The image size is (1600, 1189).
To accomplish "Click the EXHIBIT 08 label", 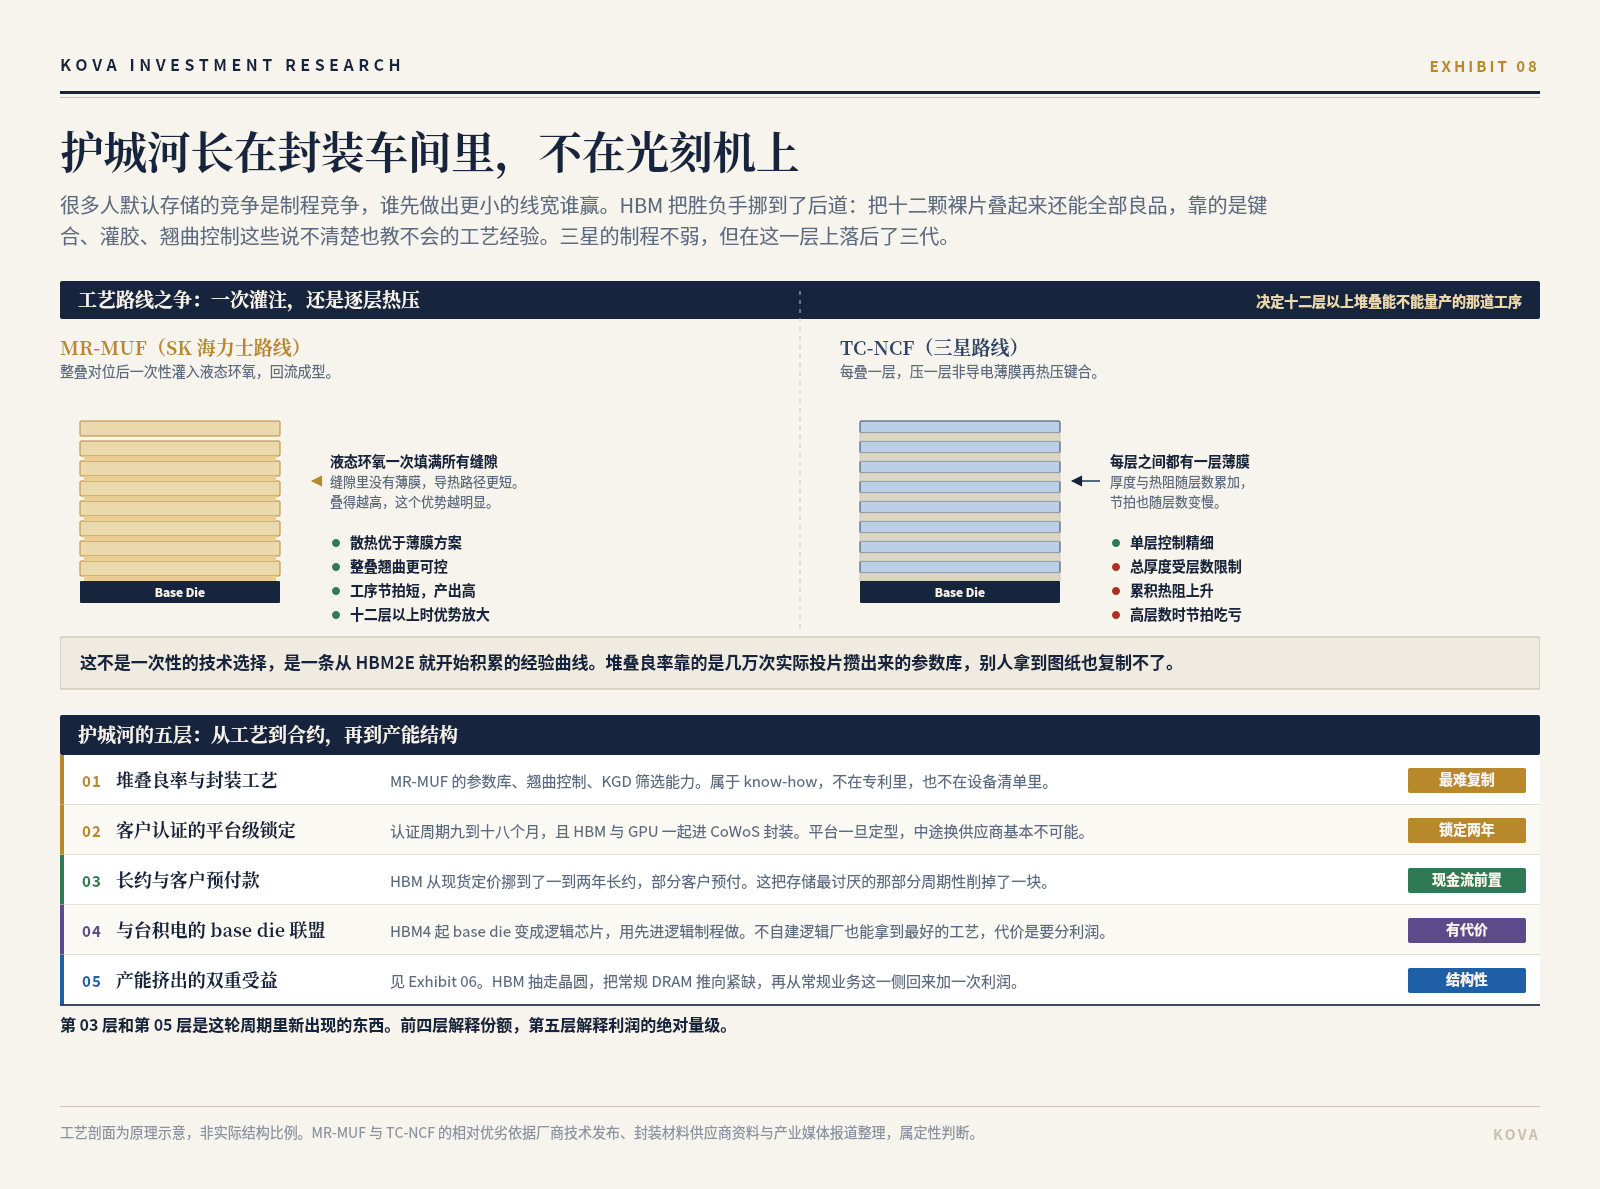I will point(1484,66).
